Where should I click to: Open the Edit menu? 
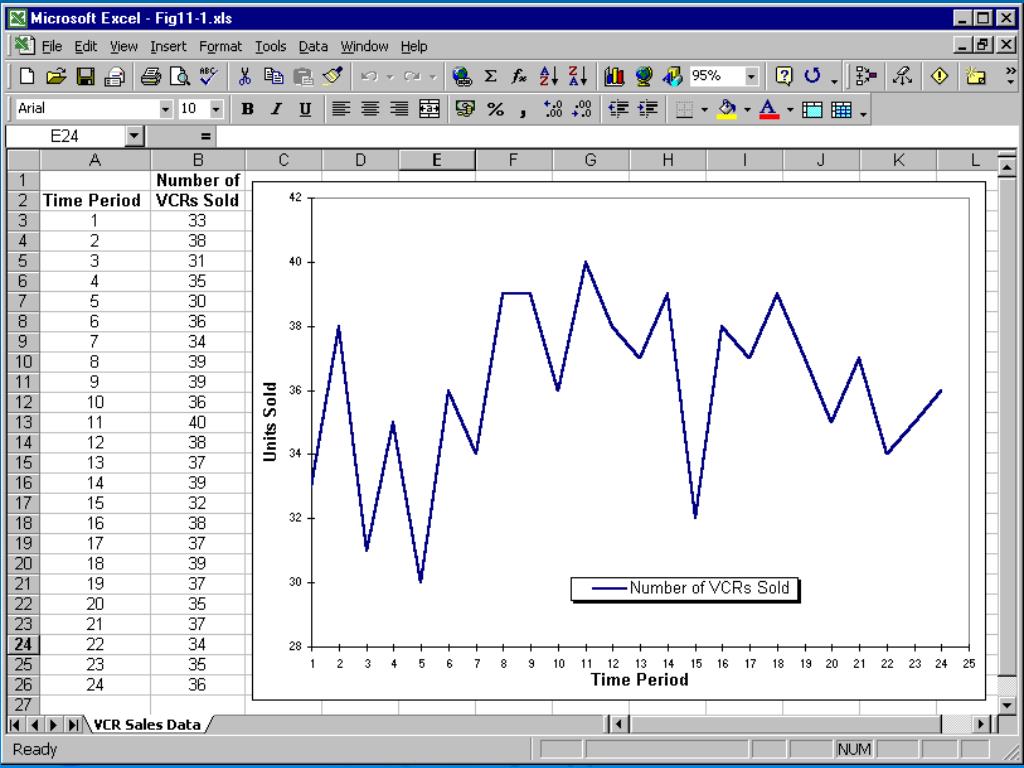(x=86, y=46)
